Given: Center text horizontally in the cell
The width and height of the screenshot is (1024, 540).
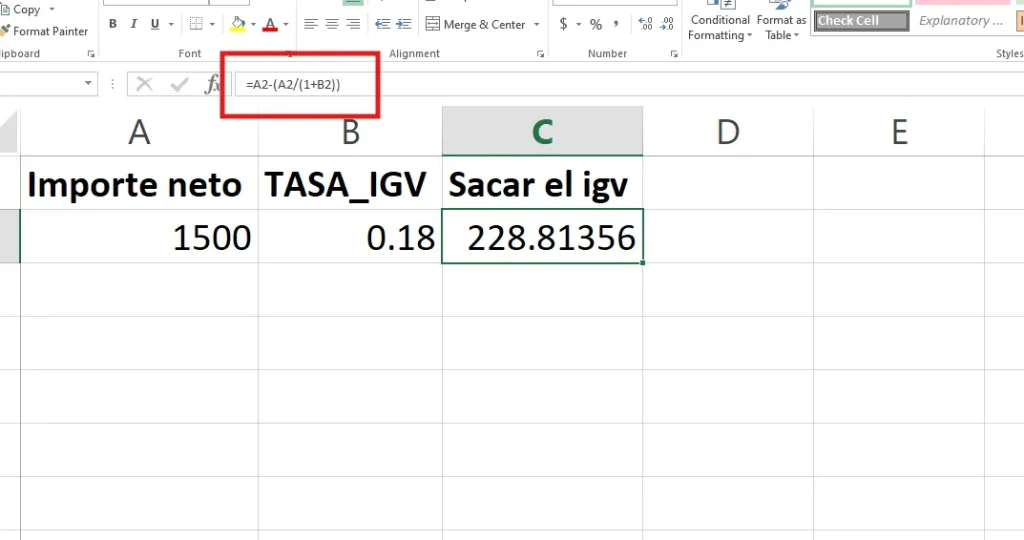Looking at the screenshot, I should (332, 24).
